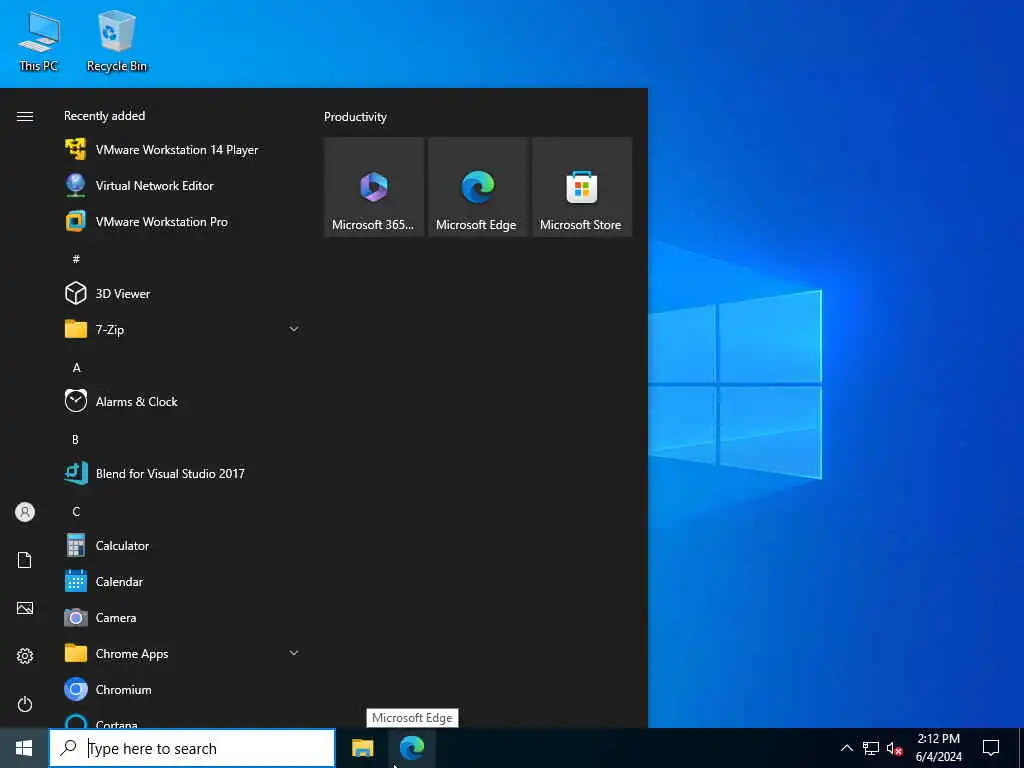1024x768 pixels.
Task: Open Calculator app
Action: (x=182, y=545)
